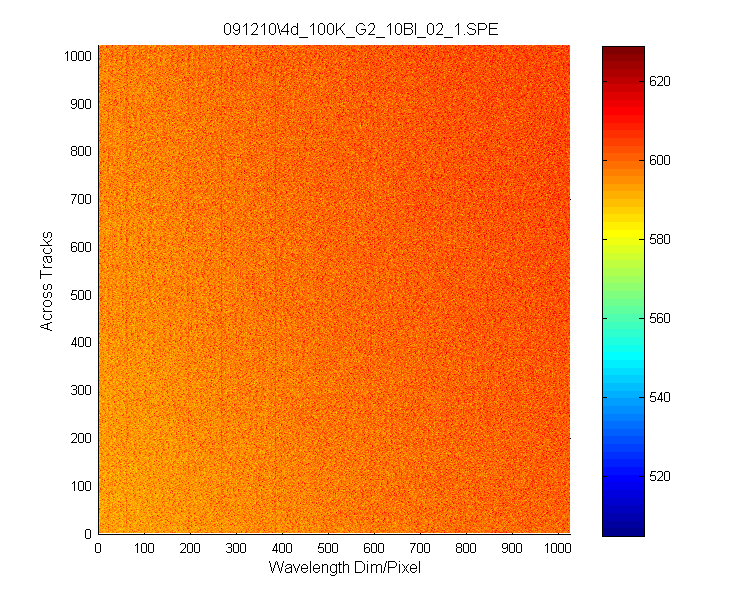Viewport: 750px width, 600px height.
Task: Click x-axis tick label 100
Action: (144, 548)
